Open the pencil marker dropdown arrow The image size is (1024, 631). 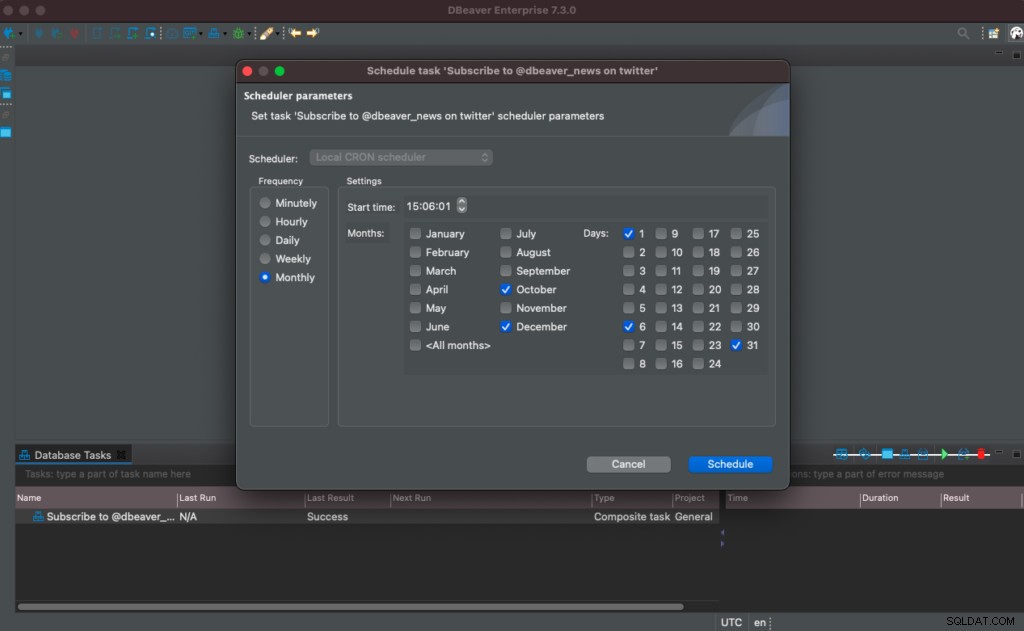point(278,33)
